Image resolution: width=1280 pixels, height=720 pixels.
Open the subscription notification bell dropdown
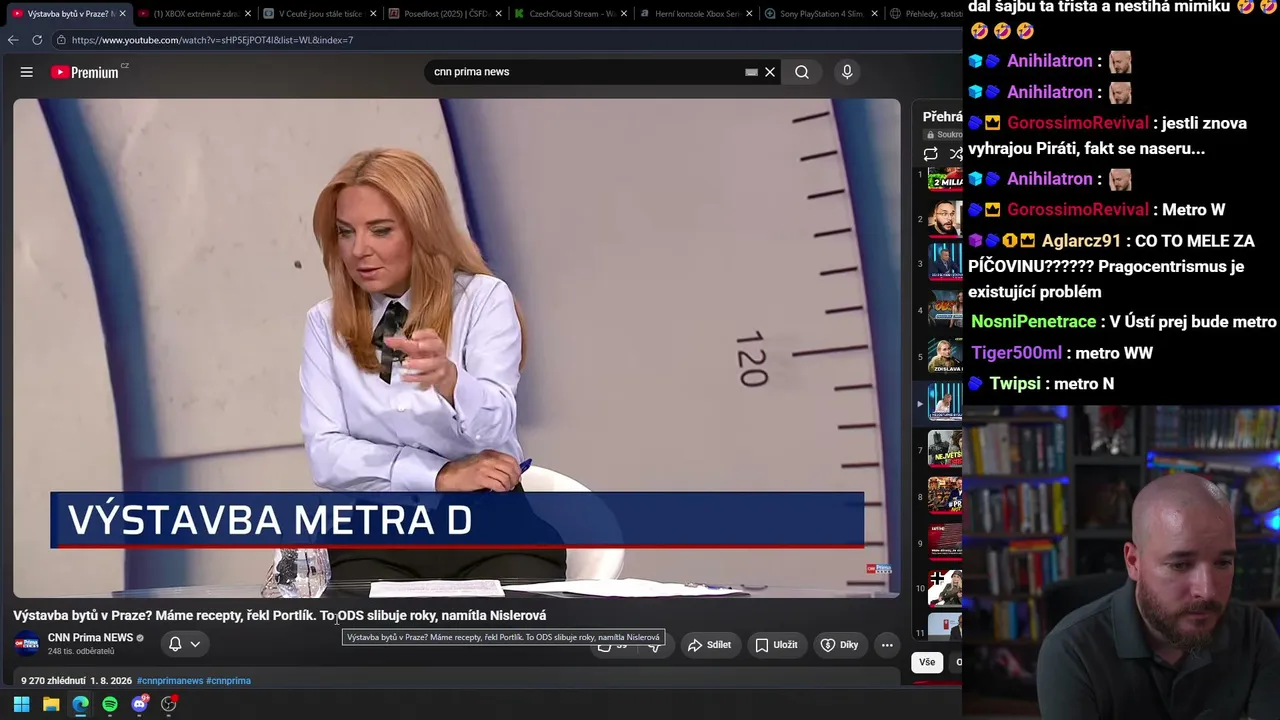point(185,644)
